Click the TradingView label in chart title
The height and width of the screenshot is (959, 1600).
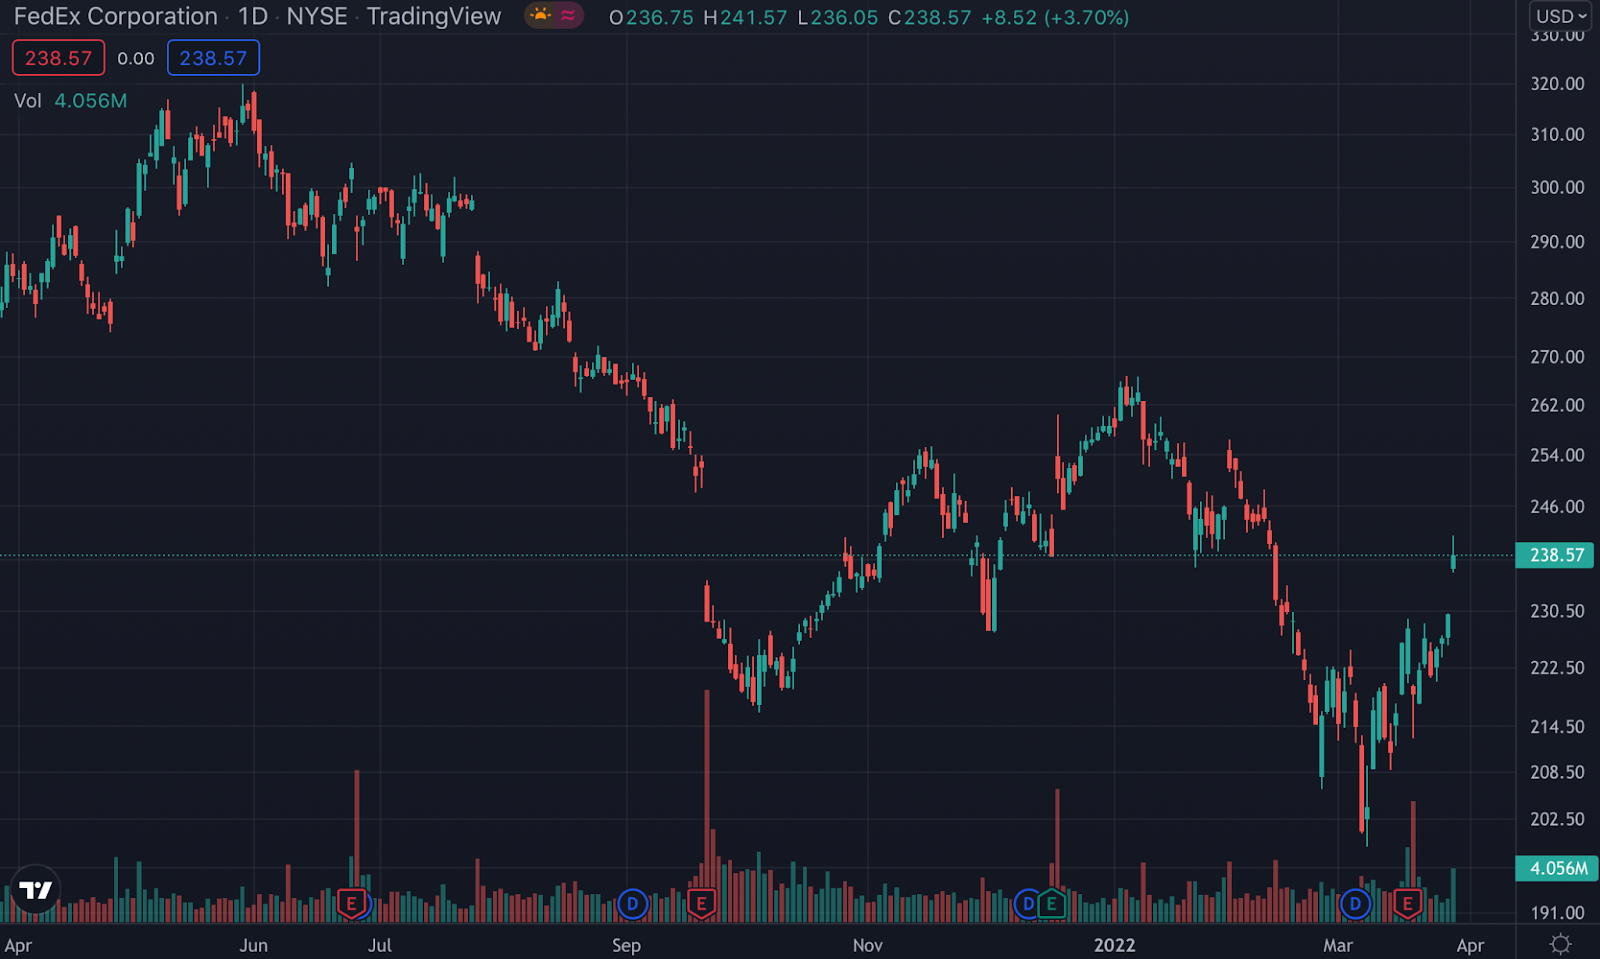point(434,16)
